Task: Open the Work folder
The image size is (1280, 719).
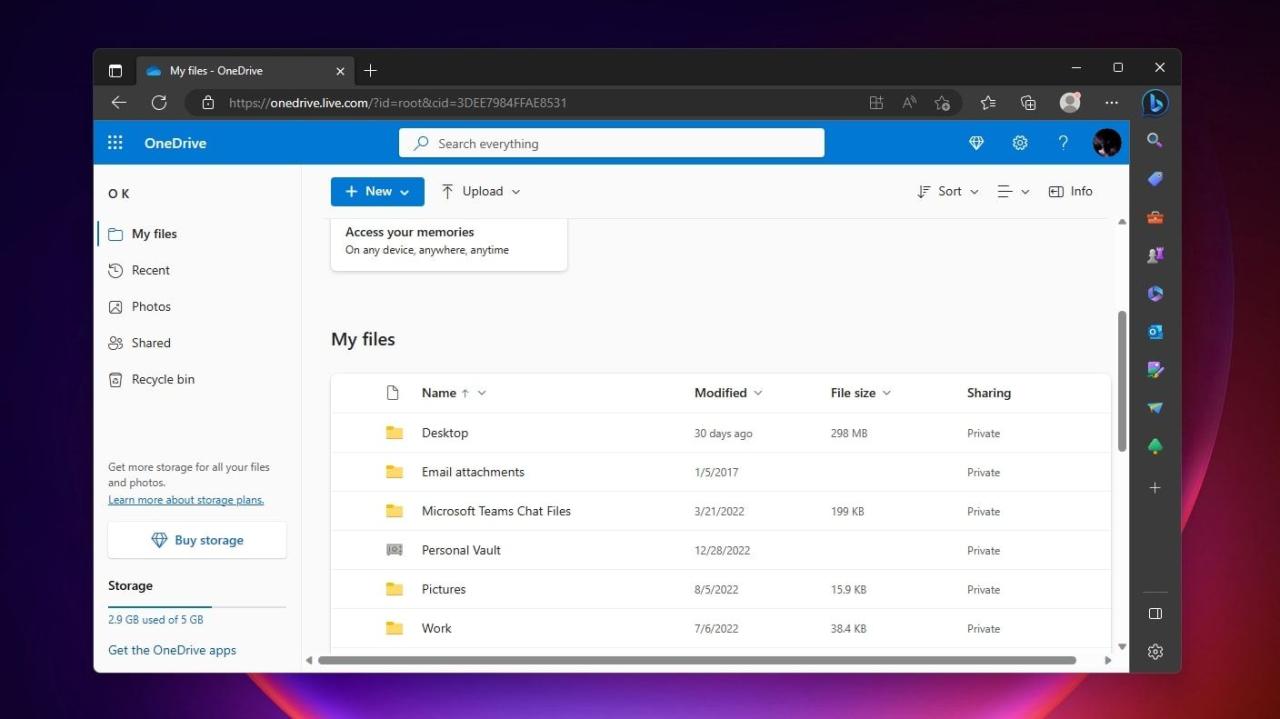Action: (x=436, y=628)
